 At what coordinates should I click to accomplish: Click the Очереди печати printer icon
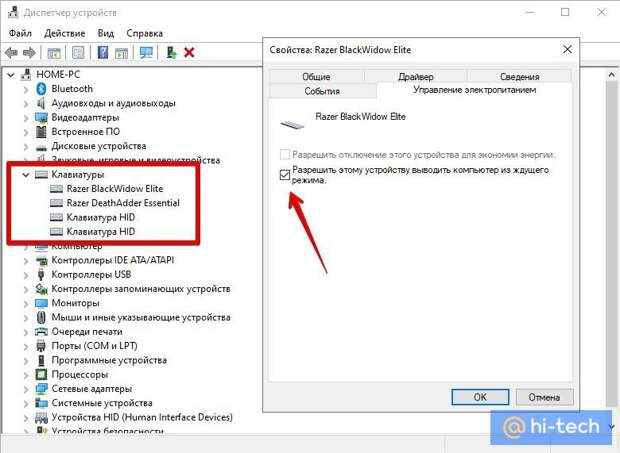[x=41, y=332]
